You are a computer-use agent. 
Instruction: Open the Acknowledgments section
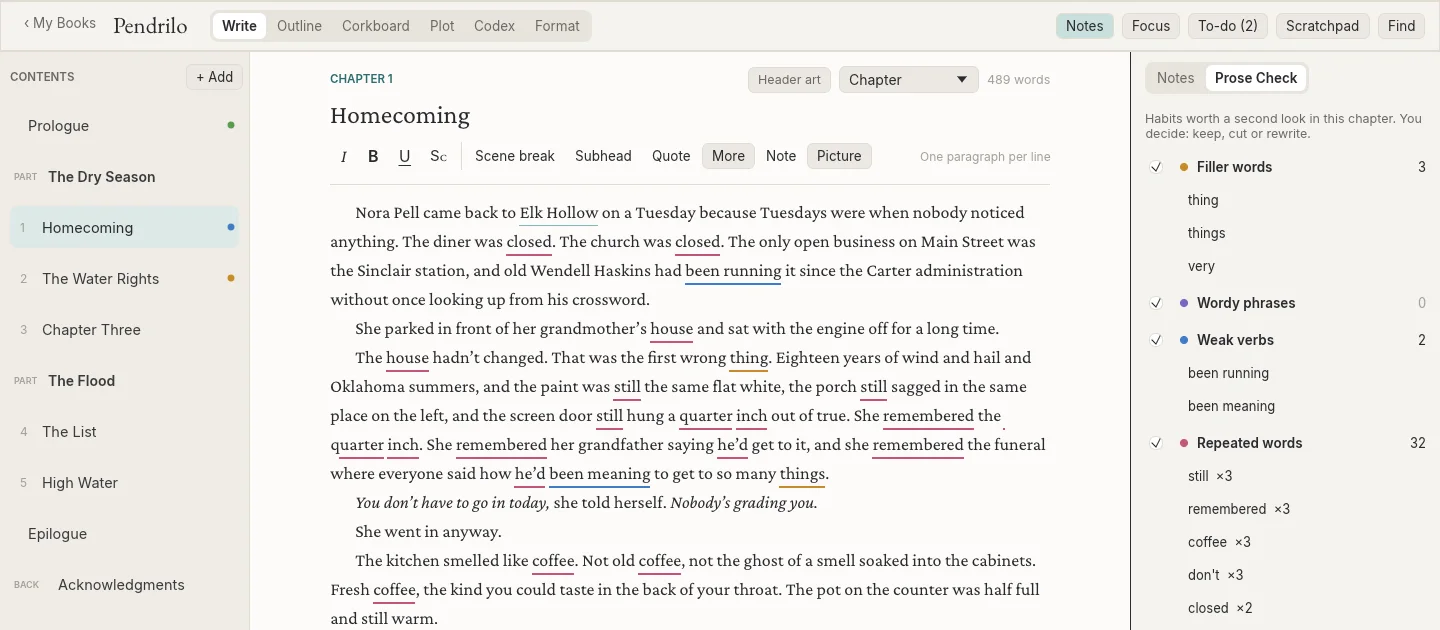coord(125,585)
